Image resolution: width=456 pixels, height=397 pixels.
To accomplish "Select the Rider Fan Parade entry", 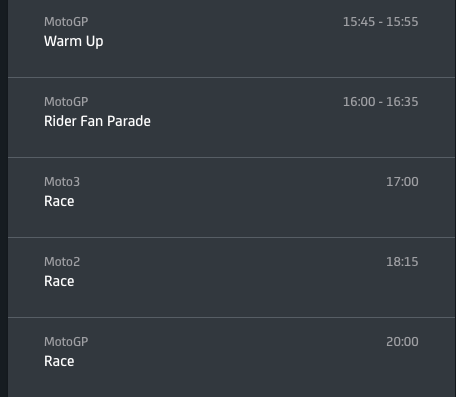I will click(x=231, y=118).
